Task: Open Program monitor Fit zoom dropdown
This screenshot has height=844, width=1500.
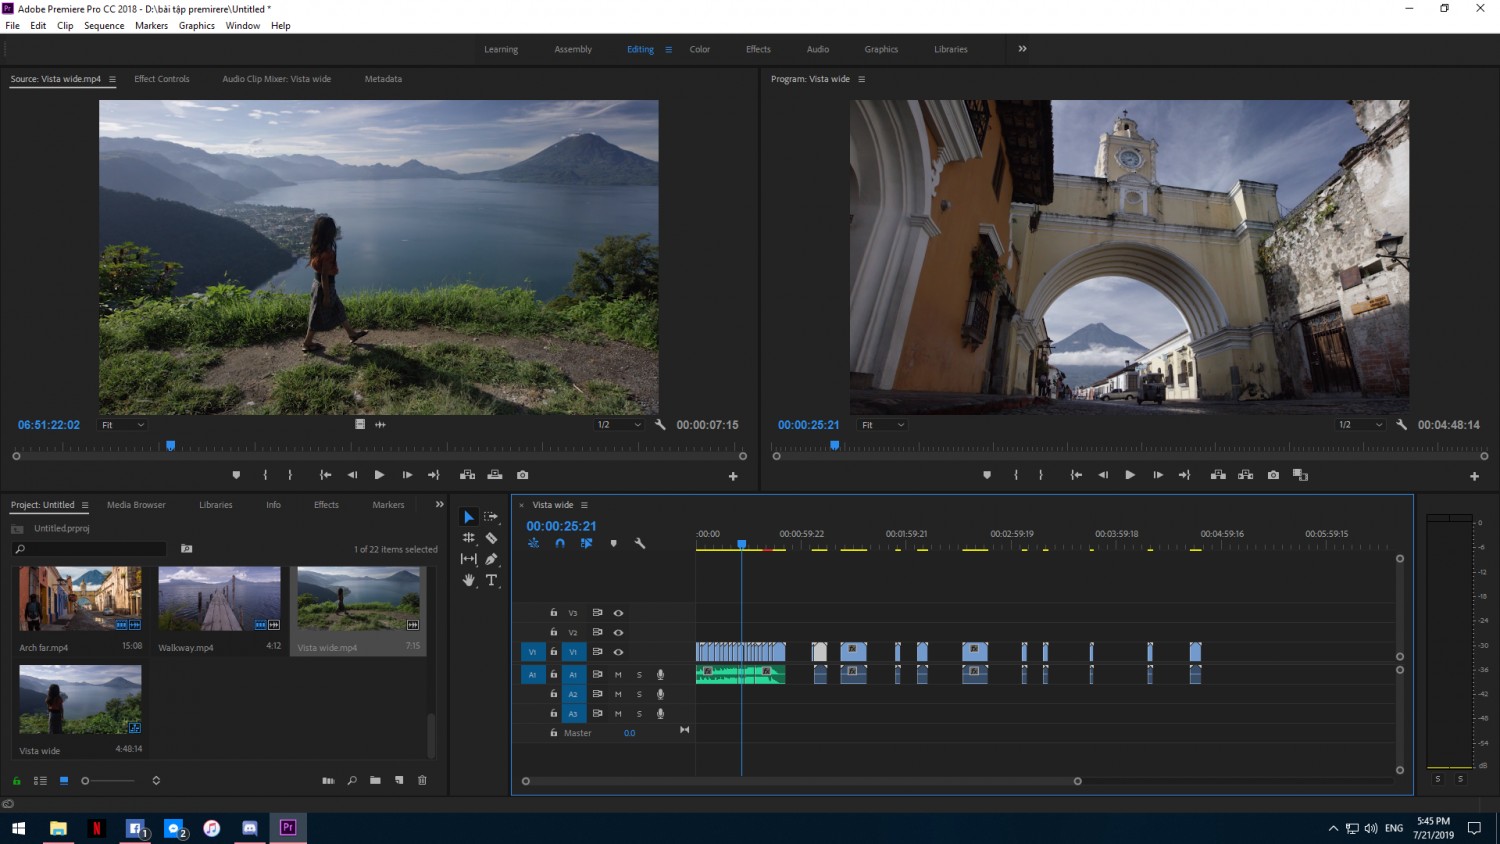Action: click(883, 425)
